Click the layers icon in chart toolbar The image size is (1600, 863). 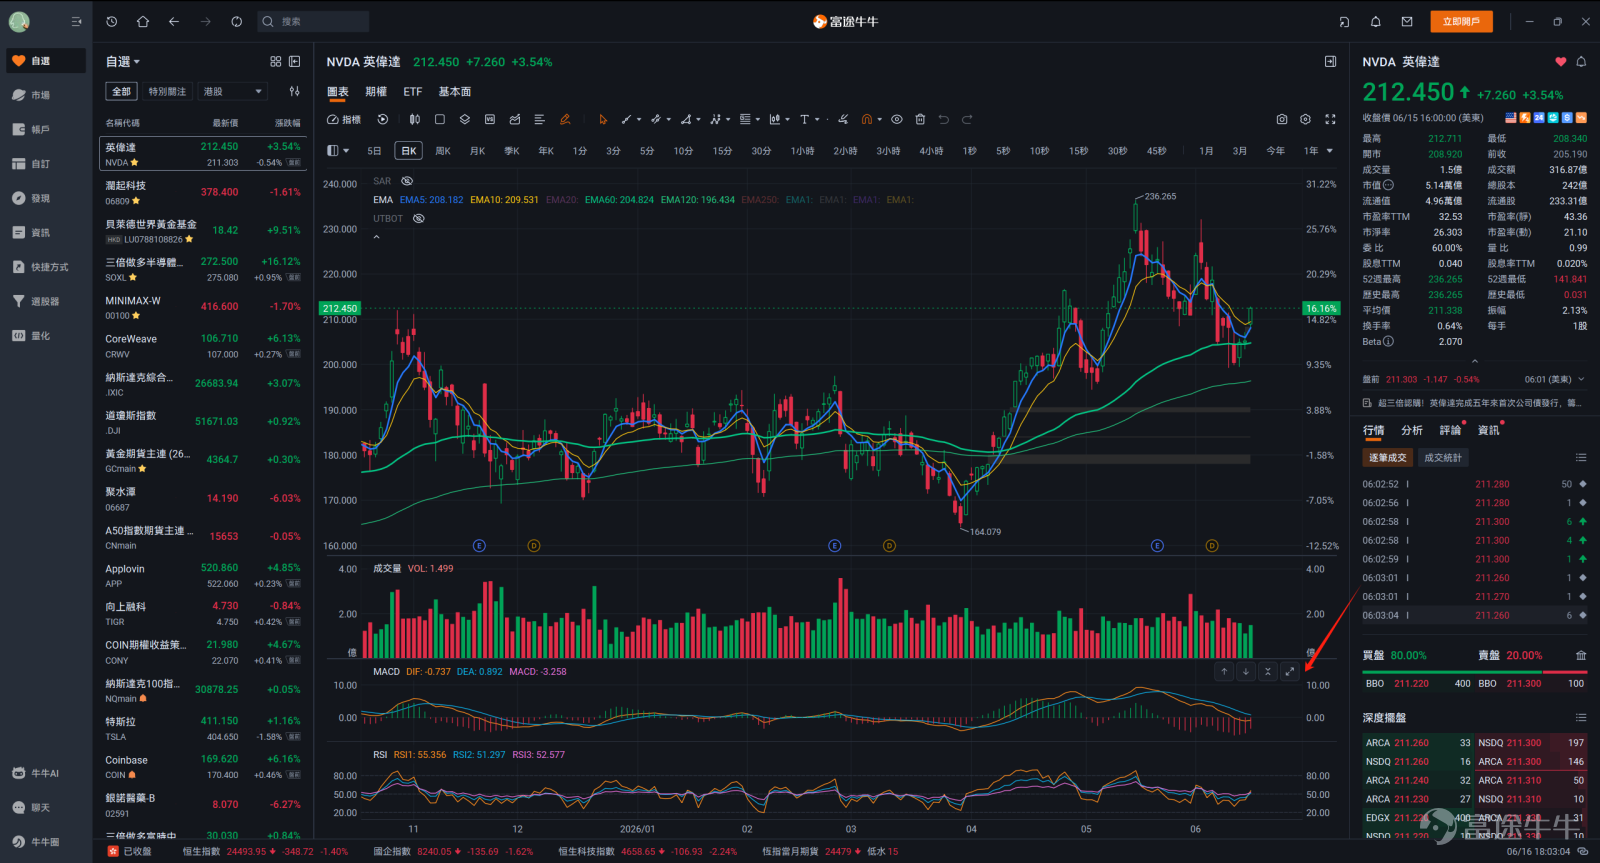coord(465,119)
